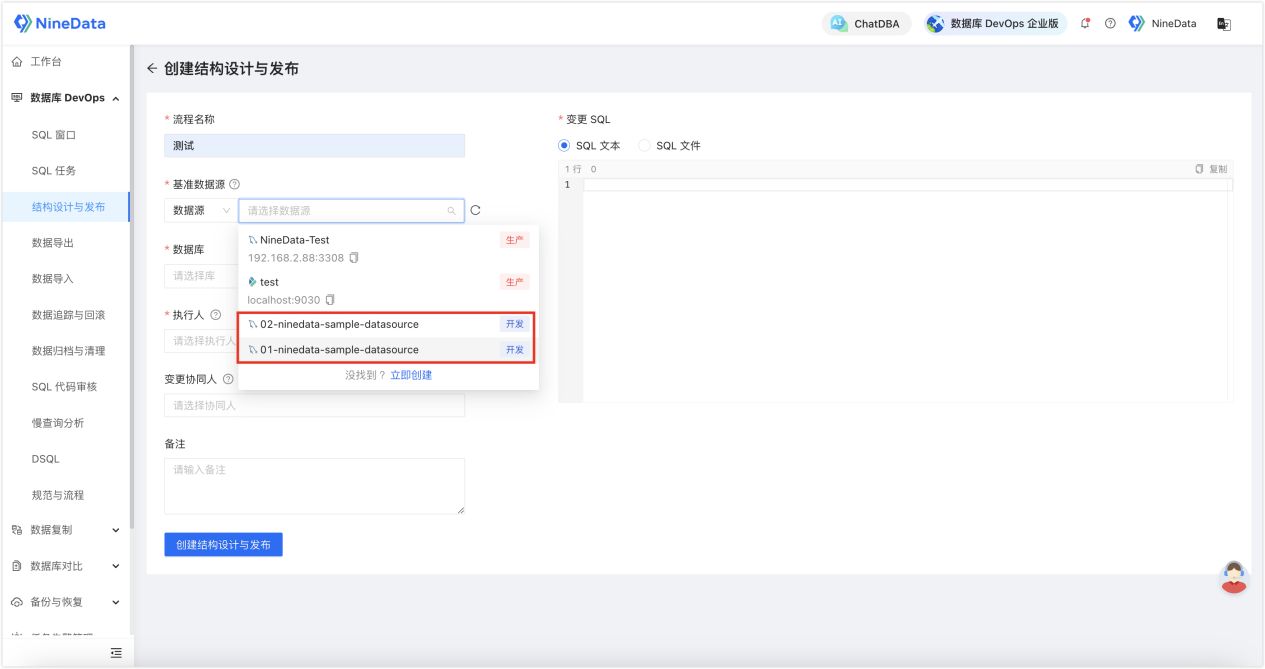Click the 备注 textarea
Image resolution: width=1265 pixels, height=669 pixels.
point(314,486)
